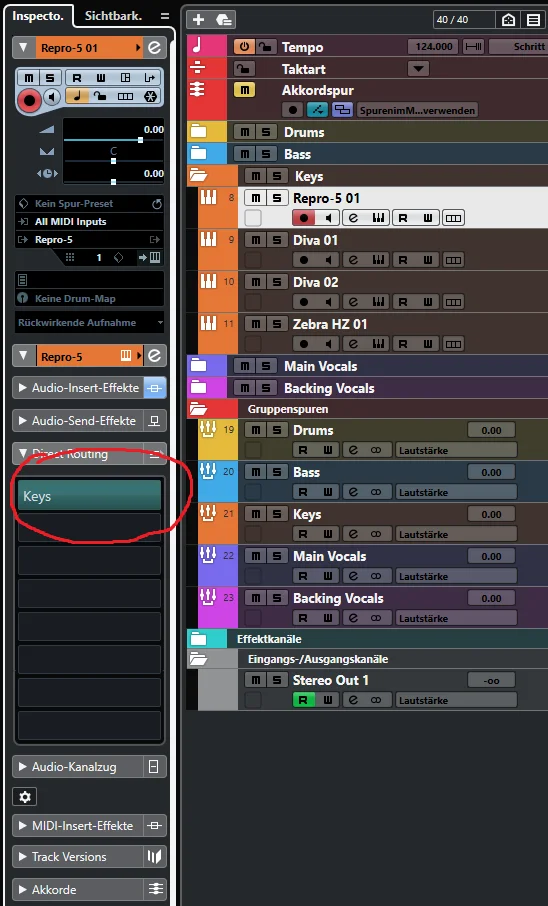
Task: Click the SpurenimM...verwenden button on Akkordspur
Action: pos(417,110)
